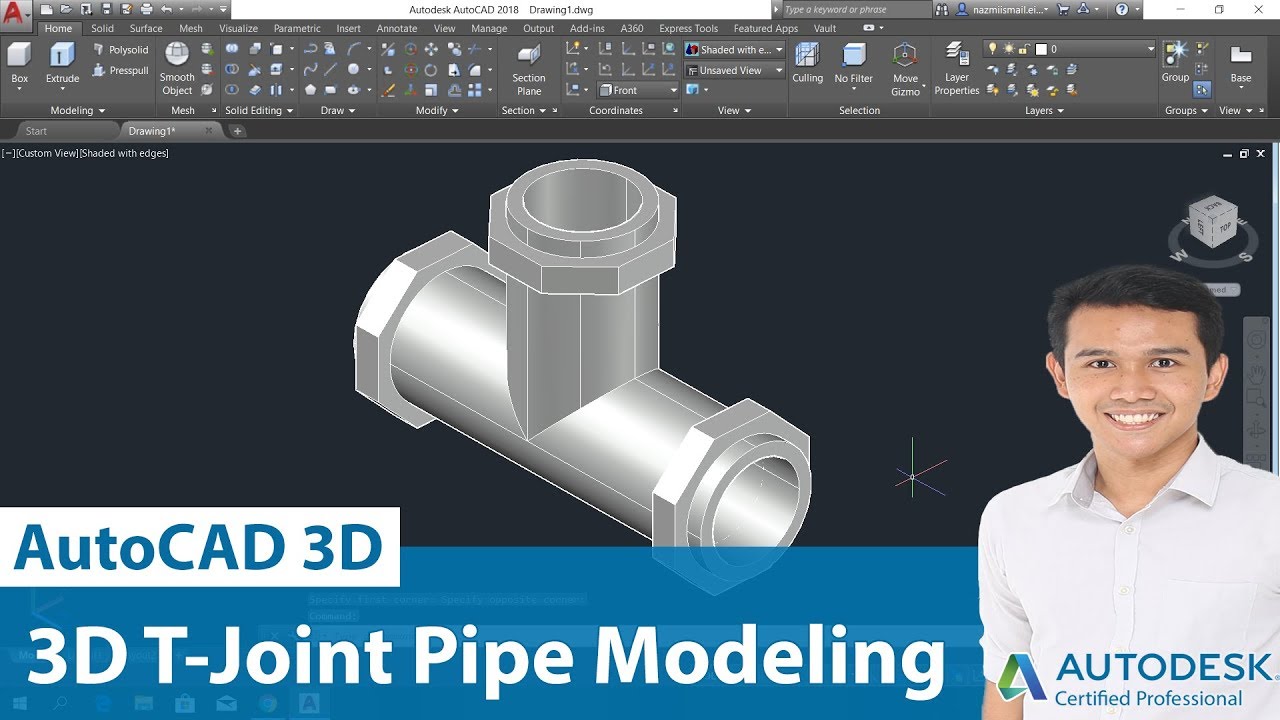Go to the Annotate ribbon tab

pos(397,29)
